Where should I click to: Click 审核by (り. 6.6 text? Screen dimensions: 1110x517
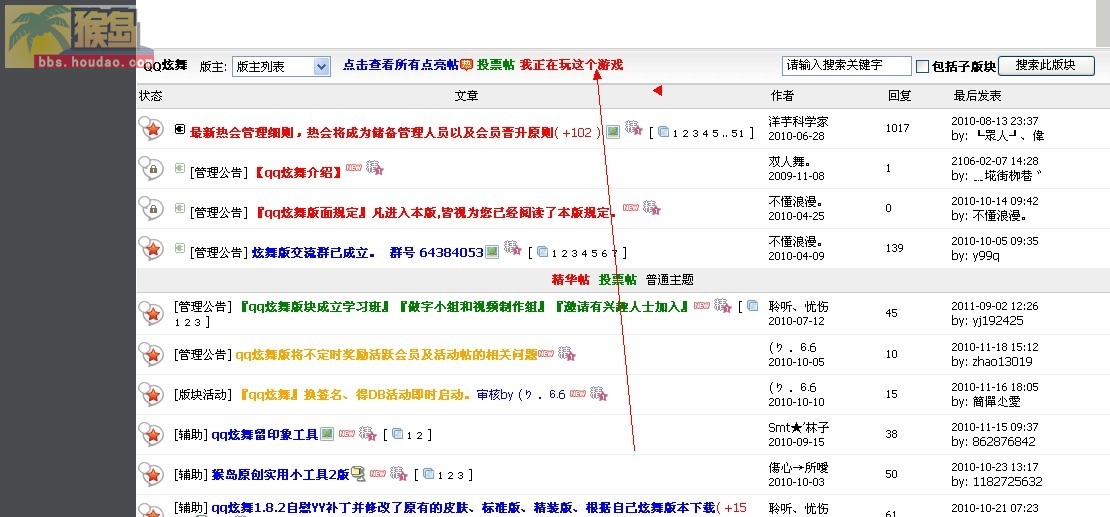tap(521, 394)
